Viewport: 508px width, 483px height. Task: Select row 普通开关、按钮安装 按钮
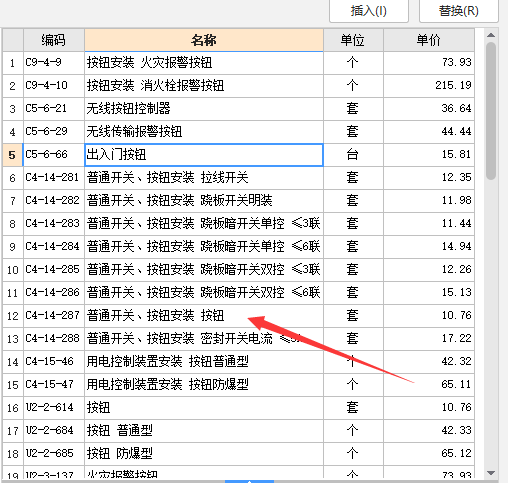pyautogui.click(x=204, y=316)
